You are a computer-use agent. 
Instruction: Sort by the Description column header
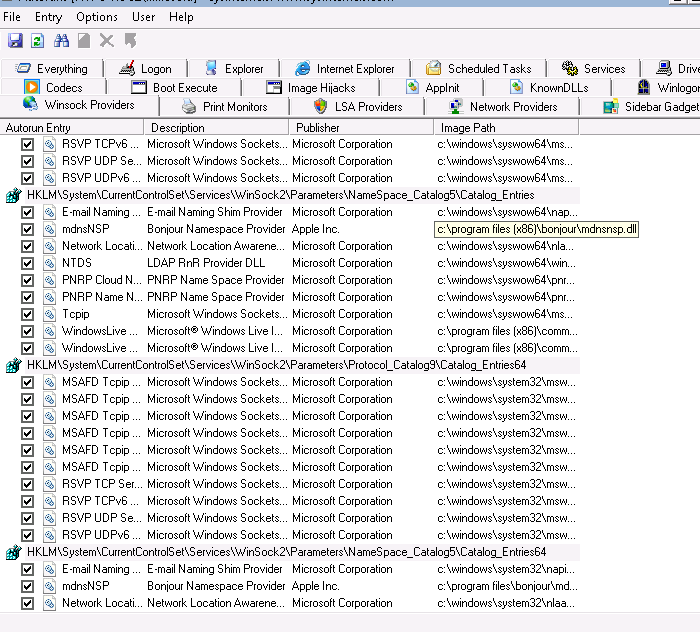217,128
